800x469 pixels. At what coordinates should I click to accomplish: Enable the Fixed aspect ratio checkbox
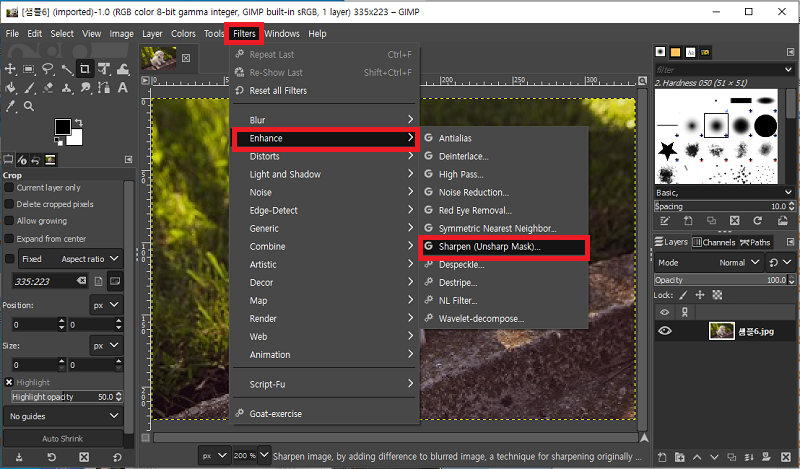(9, 259)
